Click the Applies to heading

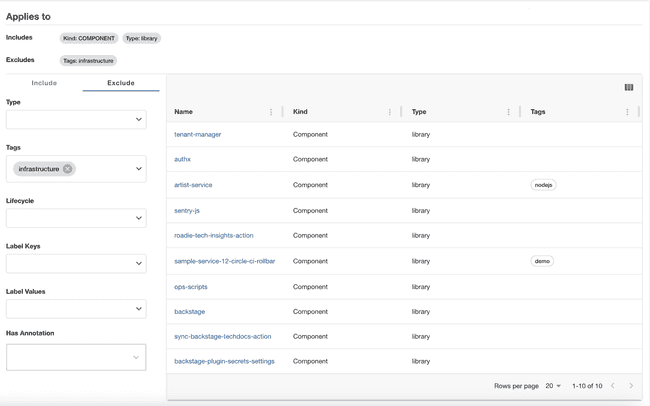(28, 17)
